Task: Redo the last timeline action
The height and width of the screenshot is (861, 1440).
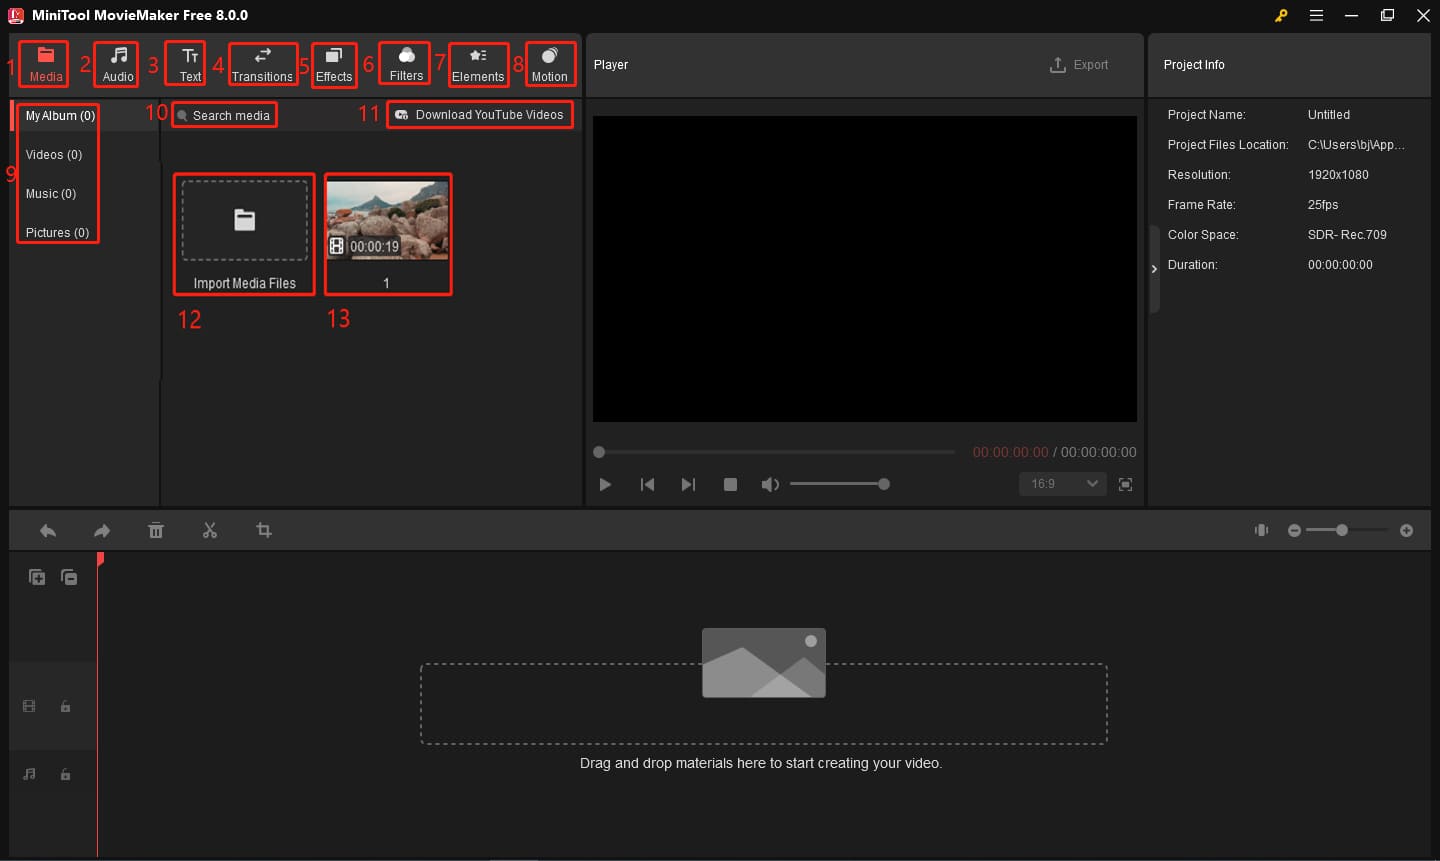Action: [x=102, y=531]
